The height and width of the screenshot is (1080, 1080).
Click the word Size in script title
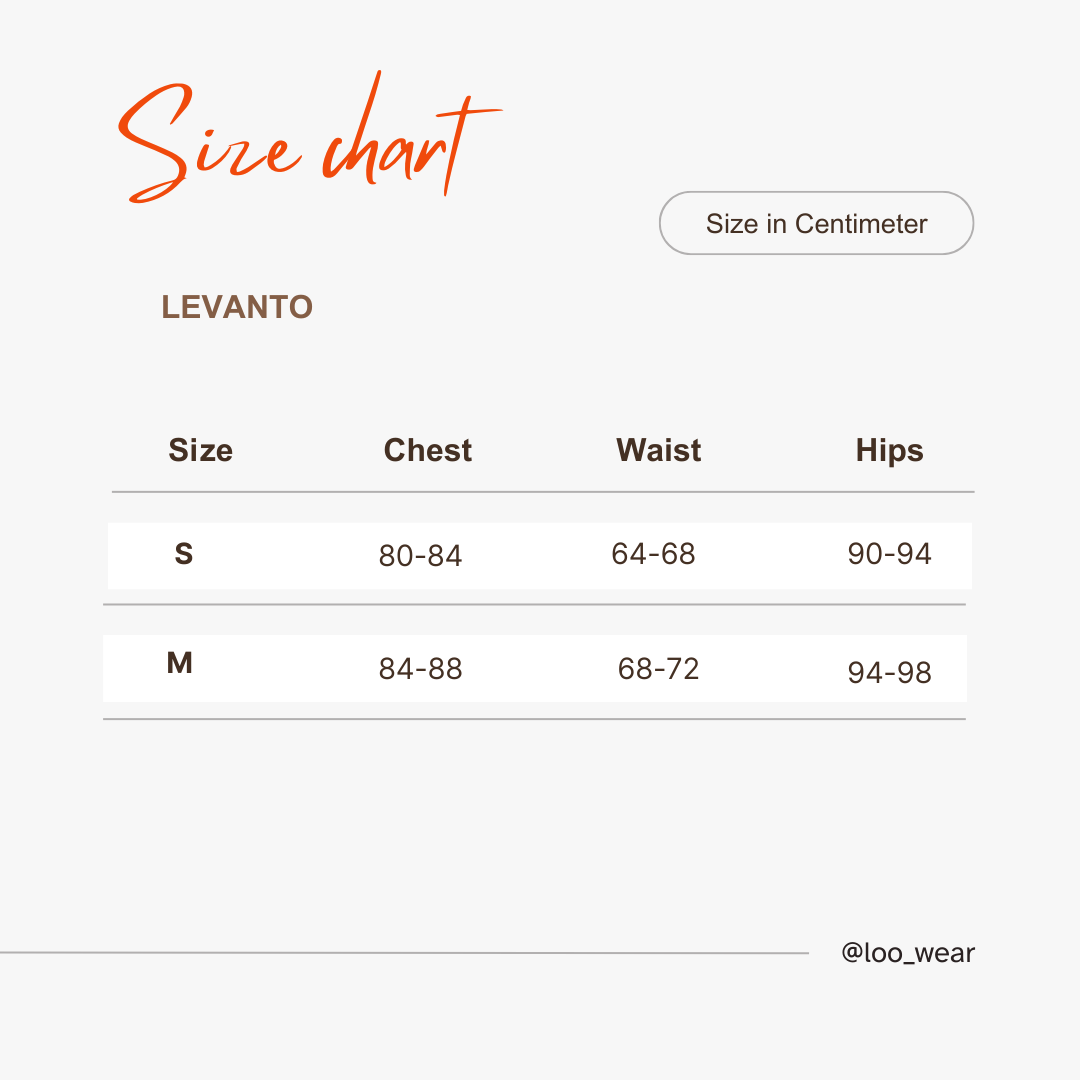(x=210, y=143)
